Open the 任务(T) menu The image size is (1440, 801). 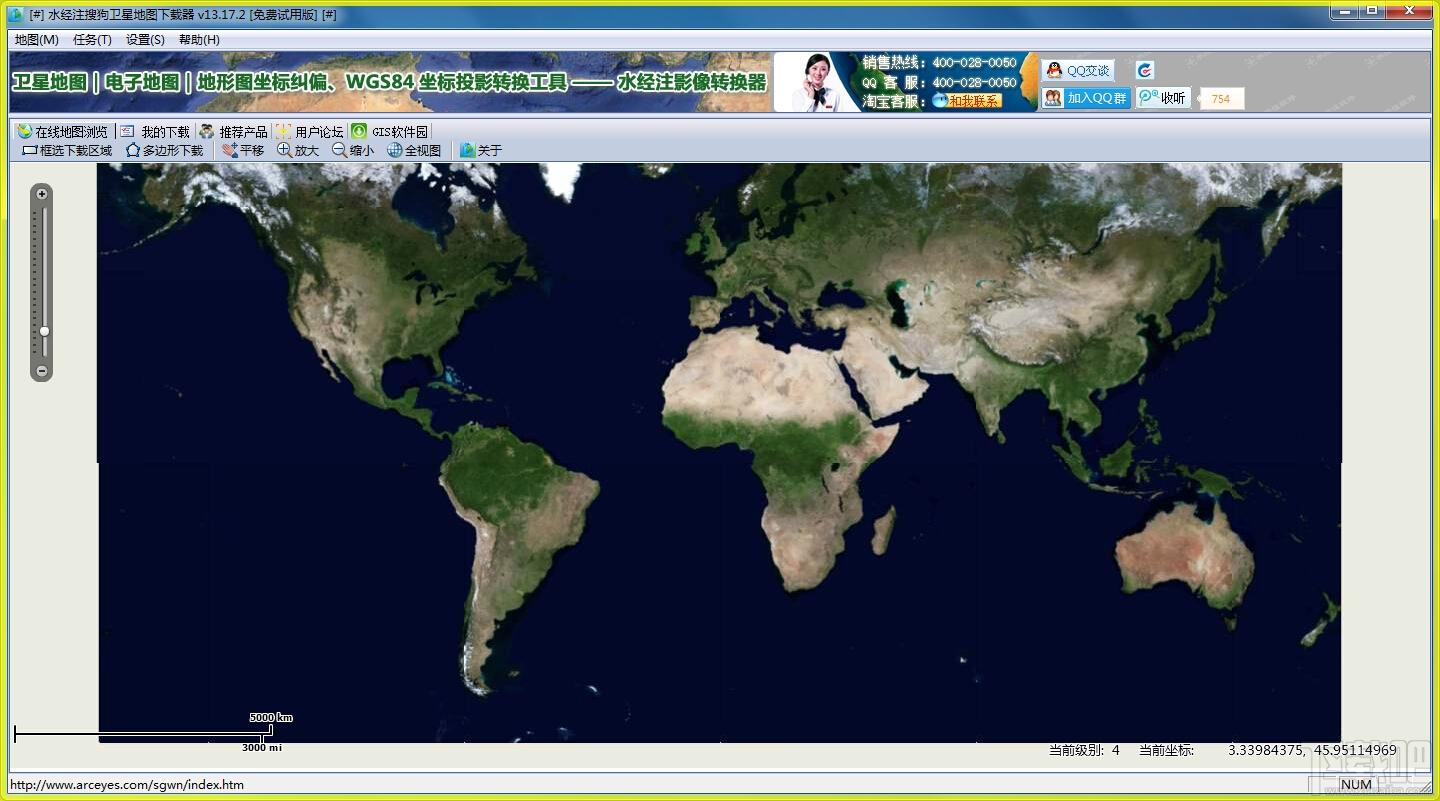(x=92, y=40)
